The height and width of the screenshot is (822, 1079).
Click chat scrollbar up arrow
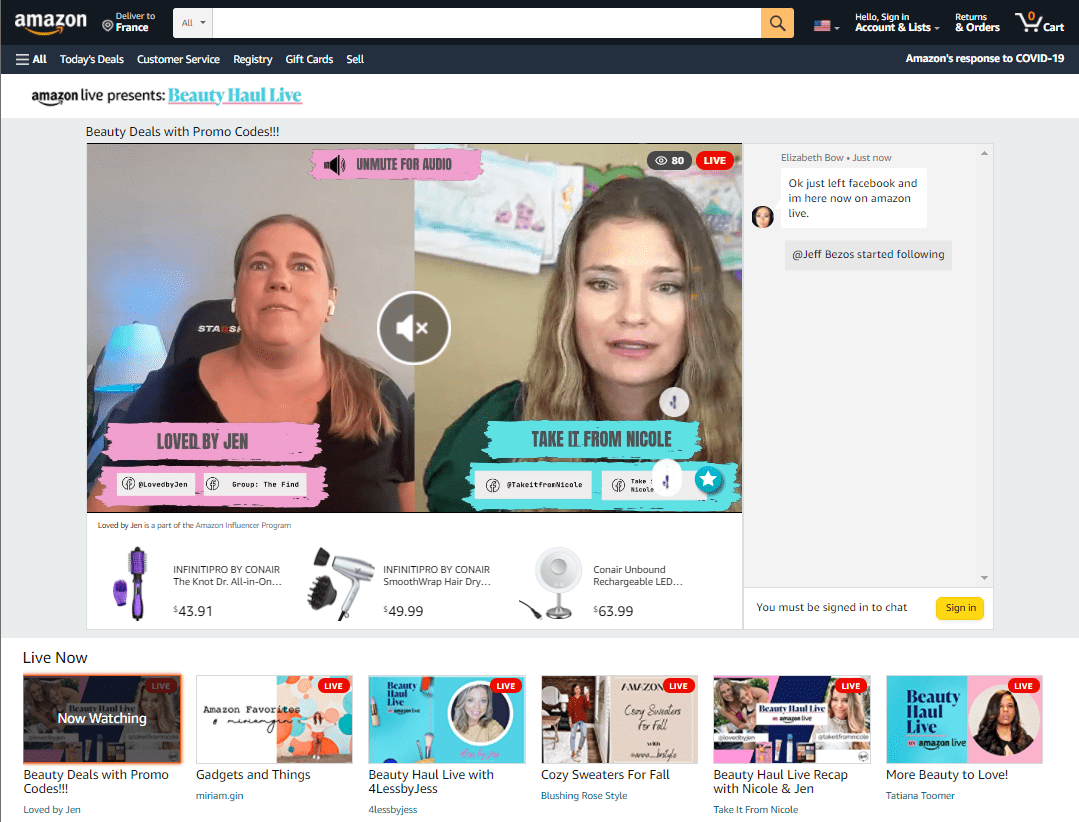pos(984,153)
